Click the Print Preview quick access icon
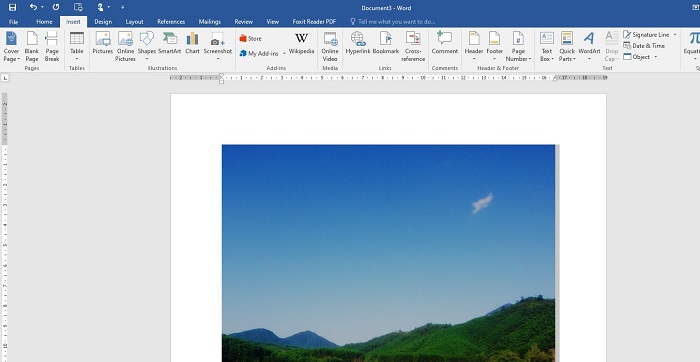700x362 pixels. tap(78, 7)
